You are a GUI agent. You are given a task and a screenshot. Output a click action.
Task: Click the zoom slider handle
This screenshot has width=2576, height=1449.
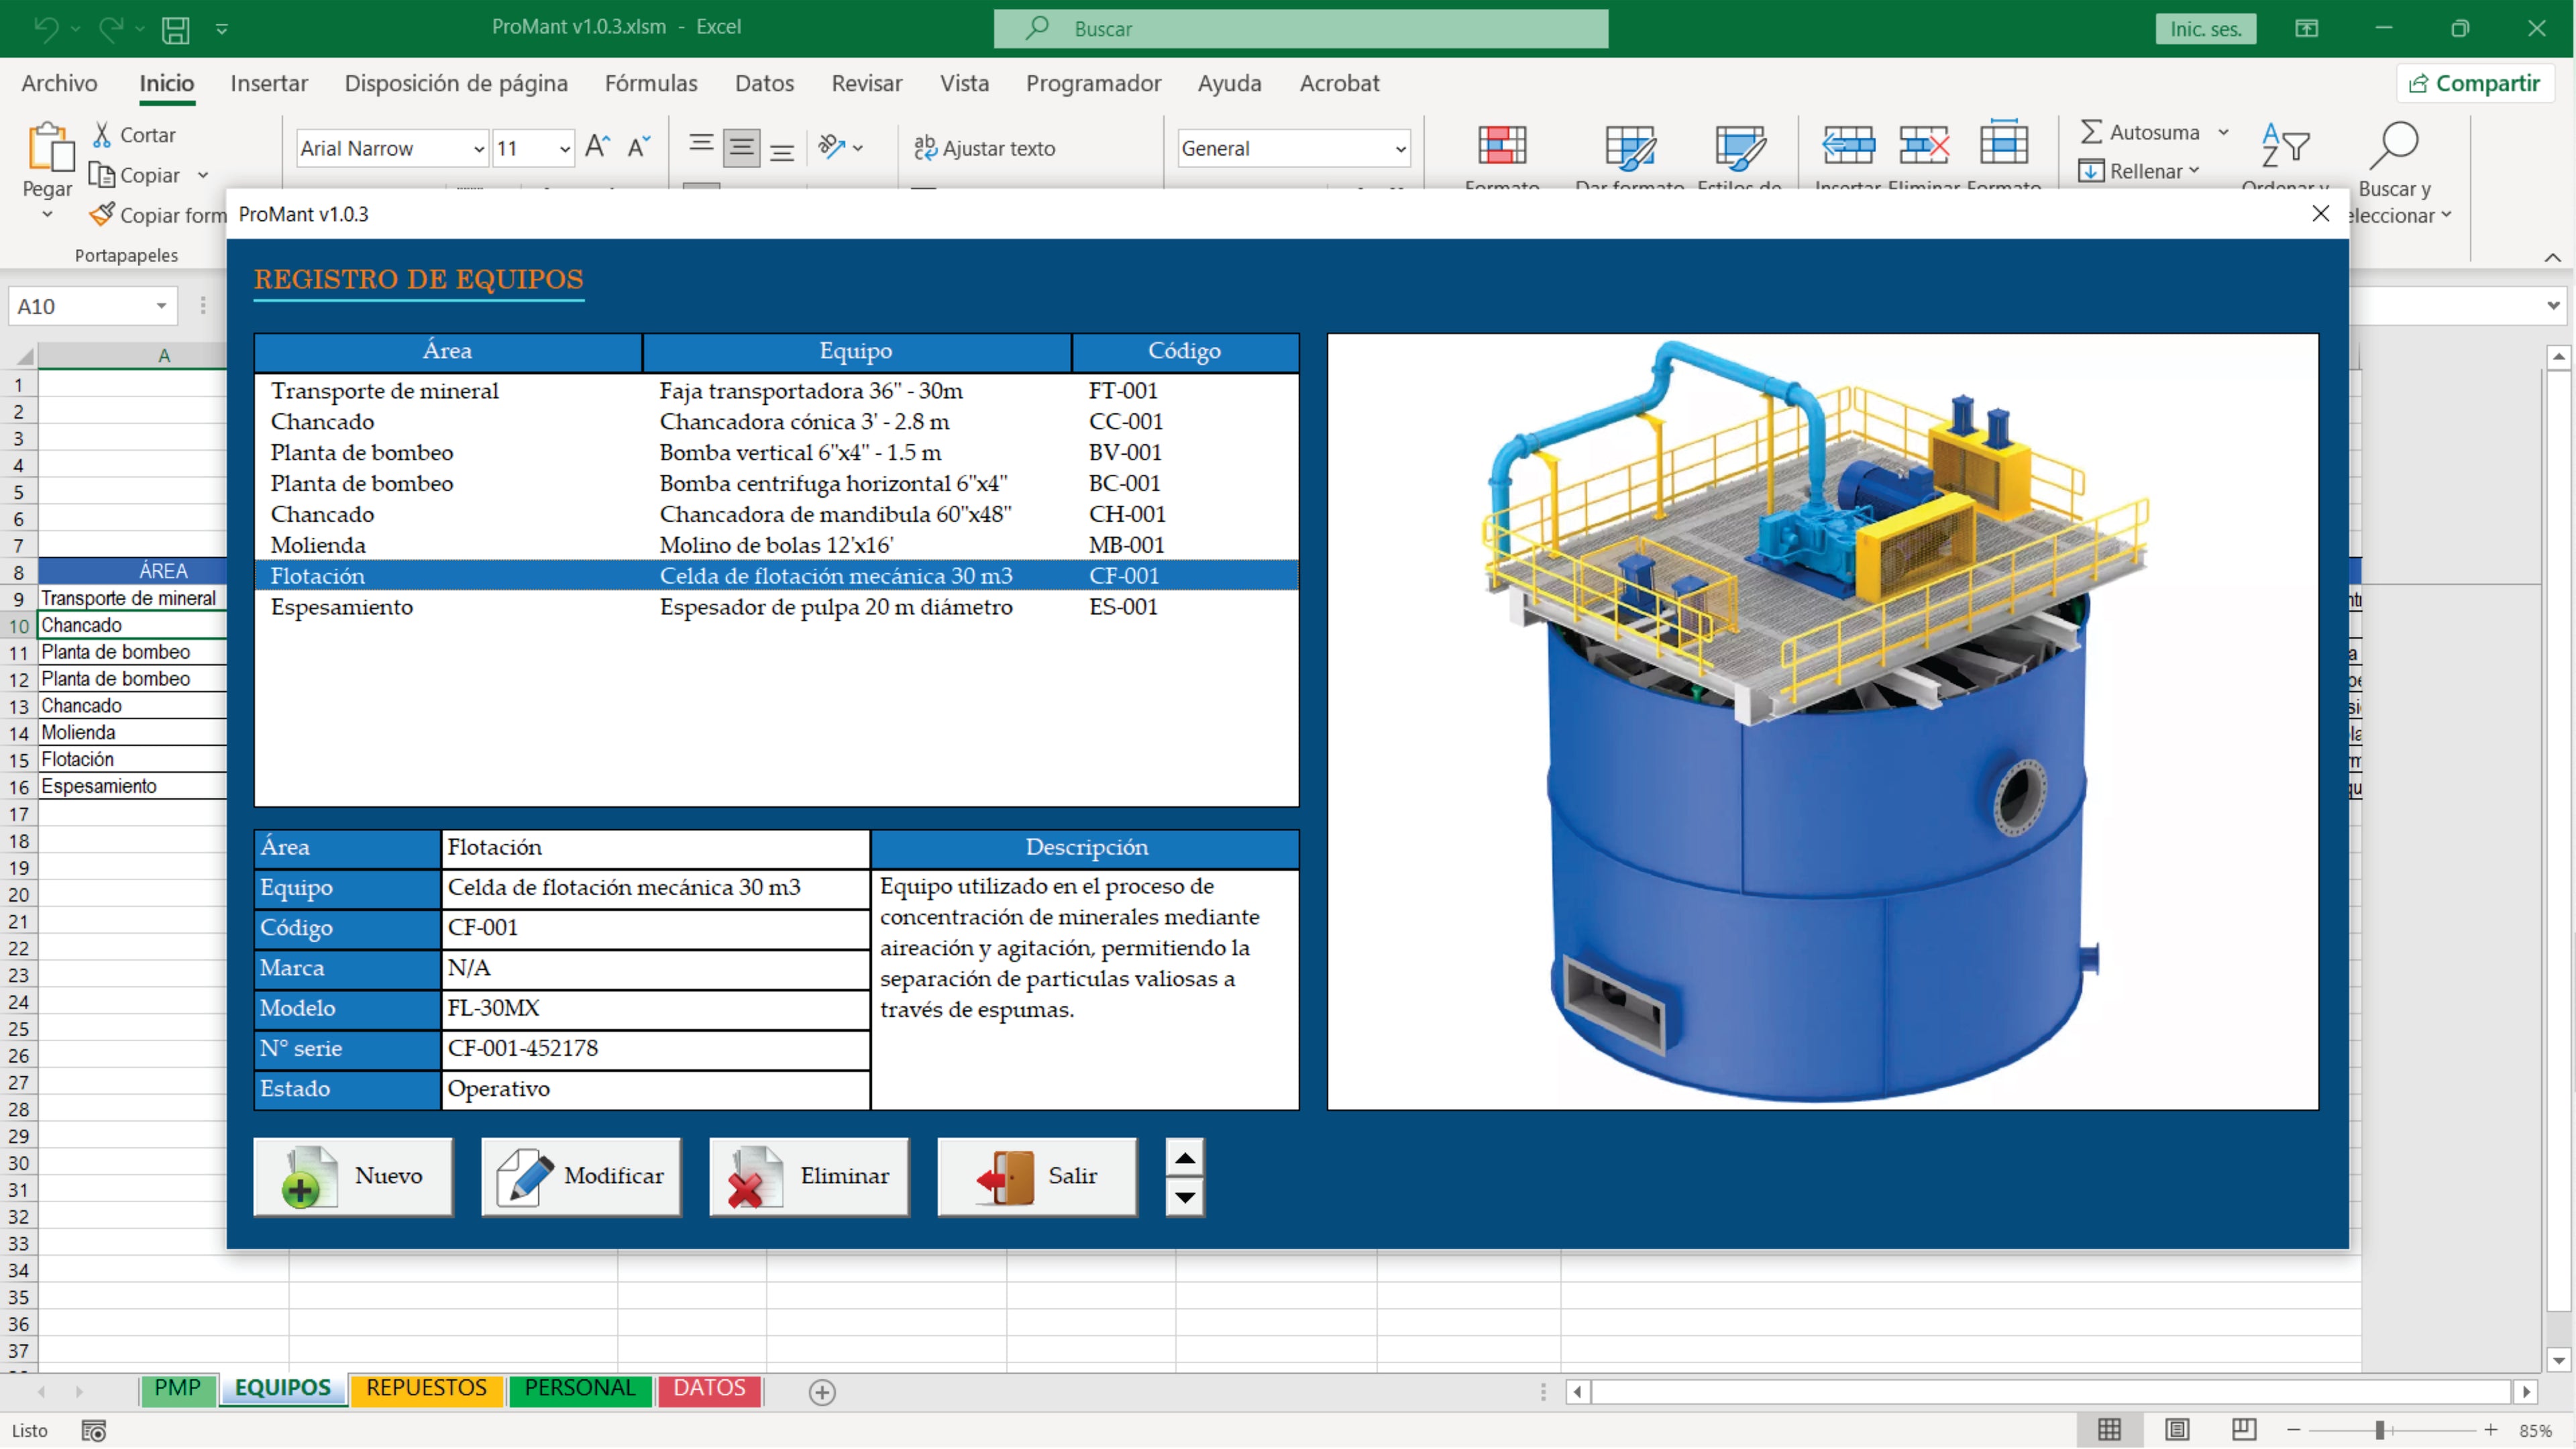point(2380,1431)
